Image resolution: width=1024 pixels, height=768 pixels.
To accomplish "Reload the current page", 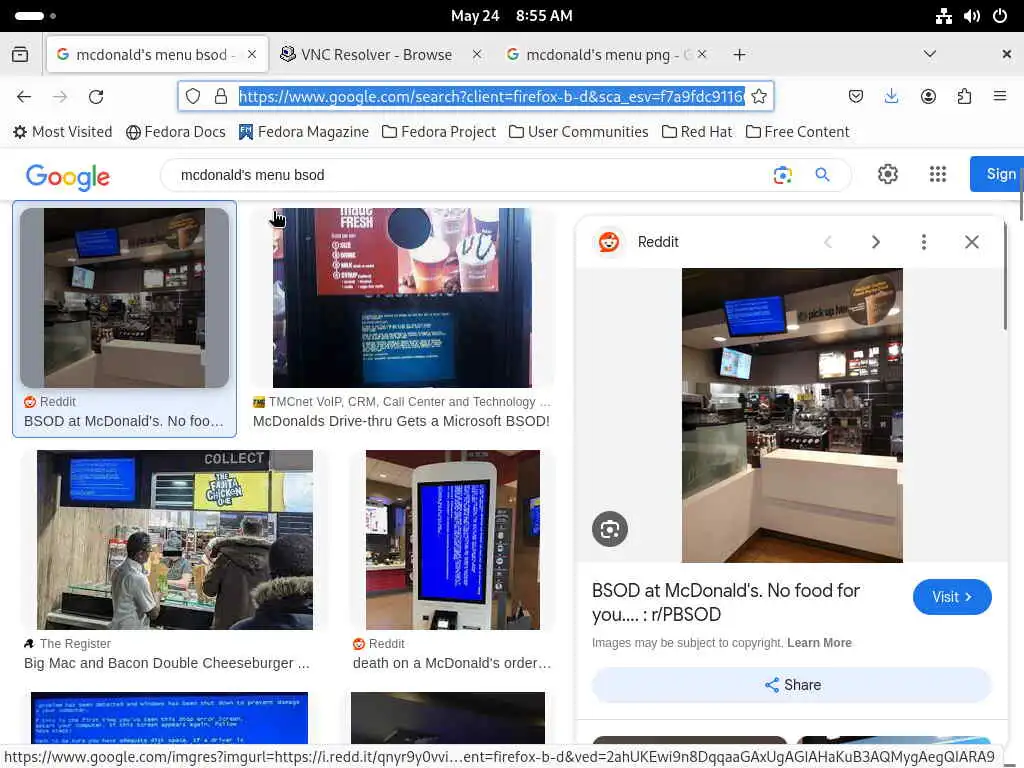I will (96, 97).
